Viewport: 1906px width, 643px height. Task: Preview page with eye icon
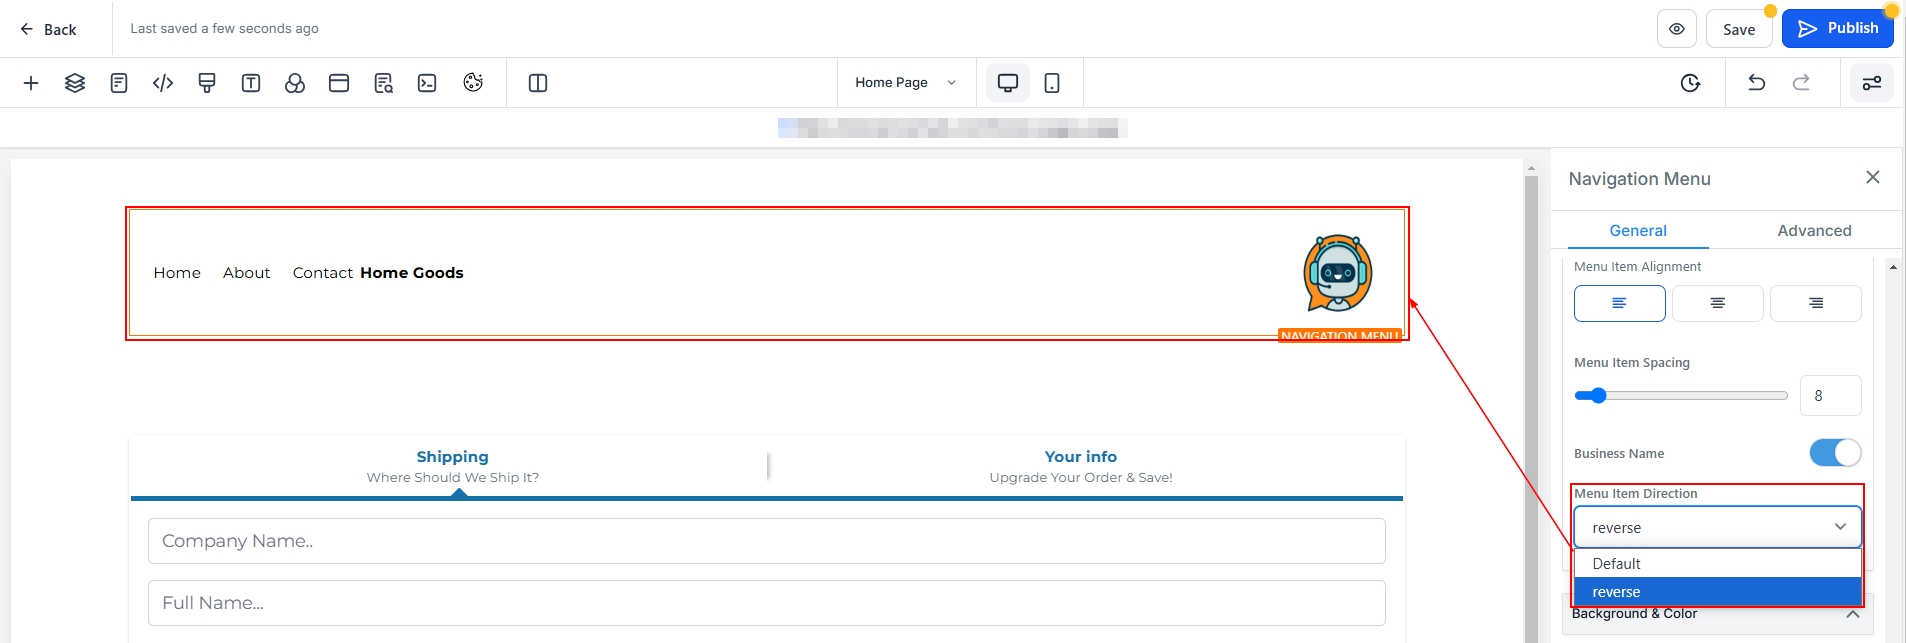[x=1677, y=29]
